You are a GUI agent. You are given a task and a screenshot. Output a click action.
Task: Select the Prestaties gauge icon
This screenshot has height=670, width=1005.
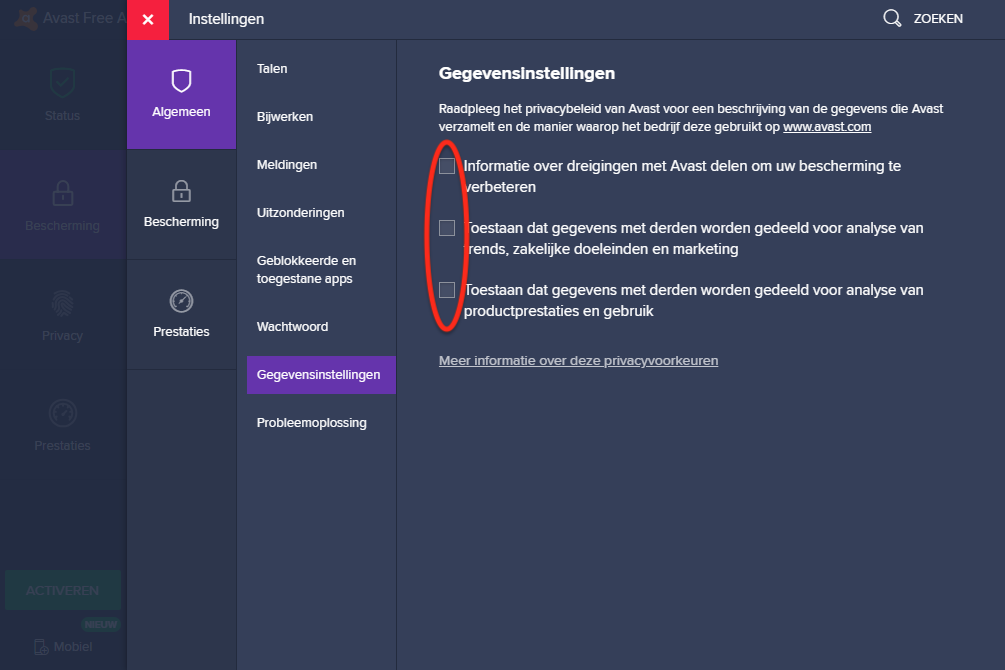[181, 301]
